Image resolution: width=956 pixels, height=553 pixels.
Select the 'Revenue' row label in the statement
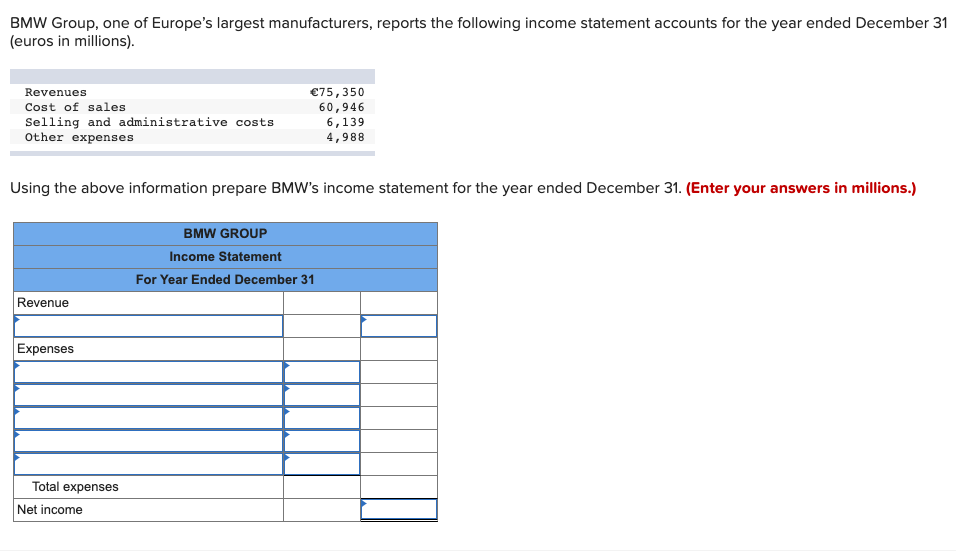coord(43,303)
